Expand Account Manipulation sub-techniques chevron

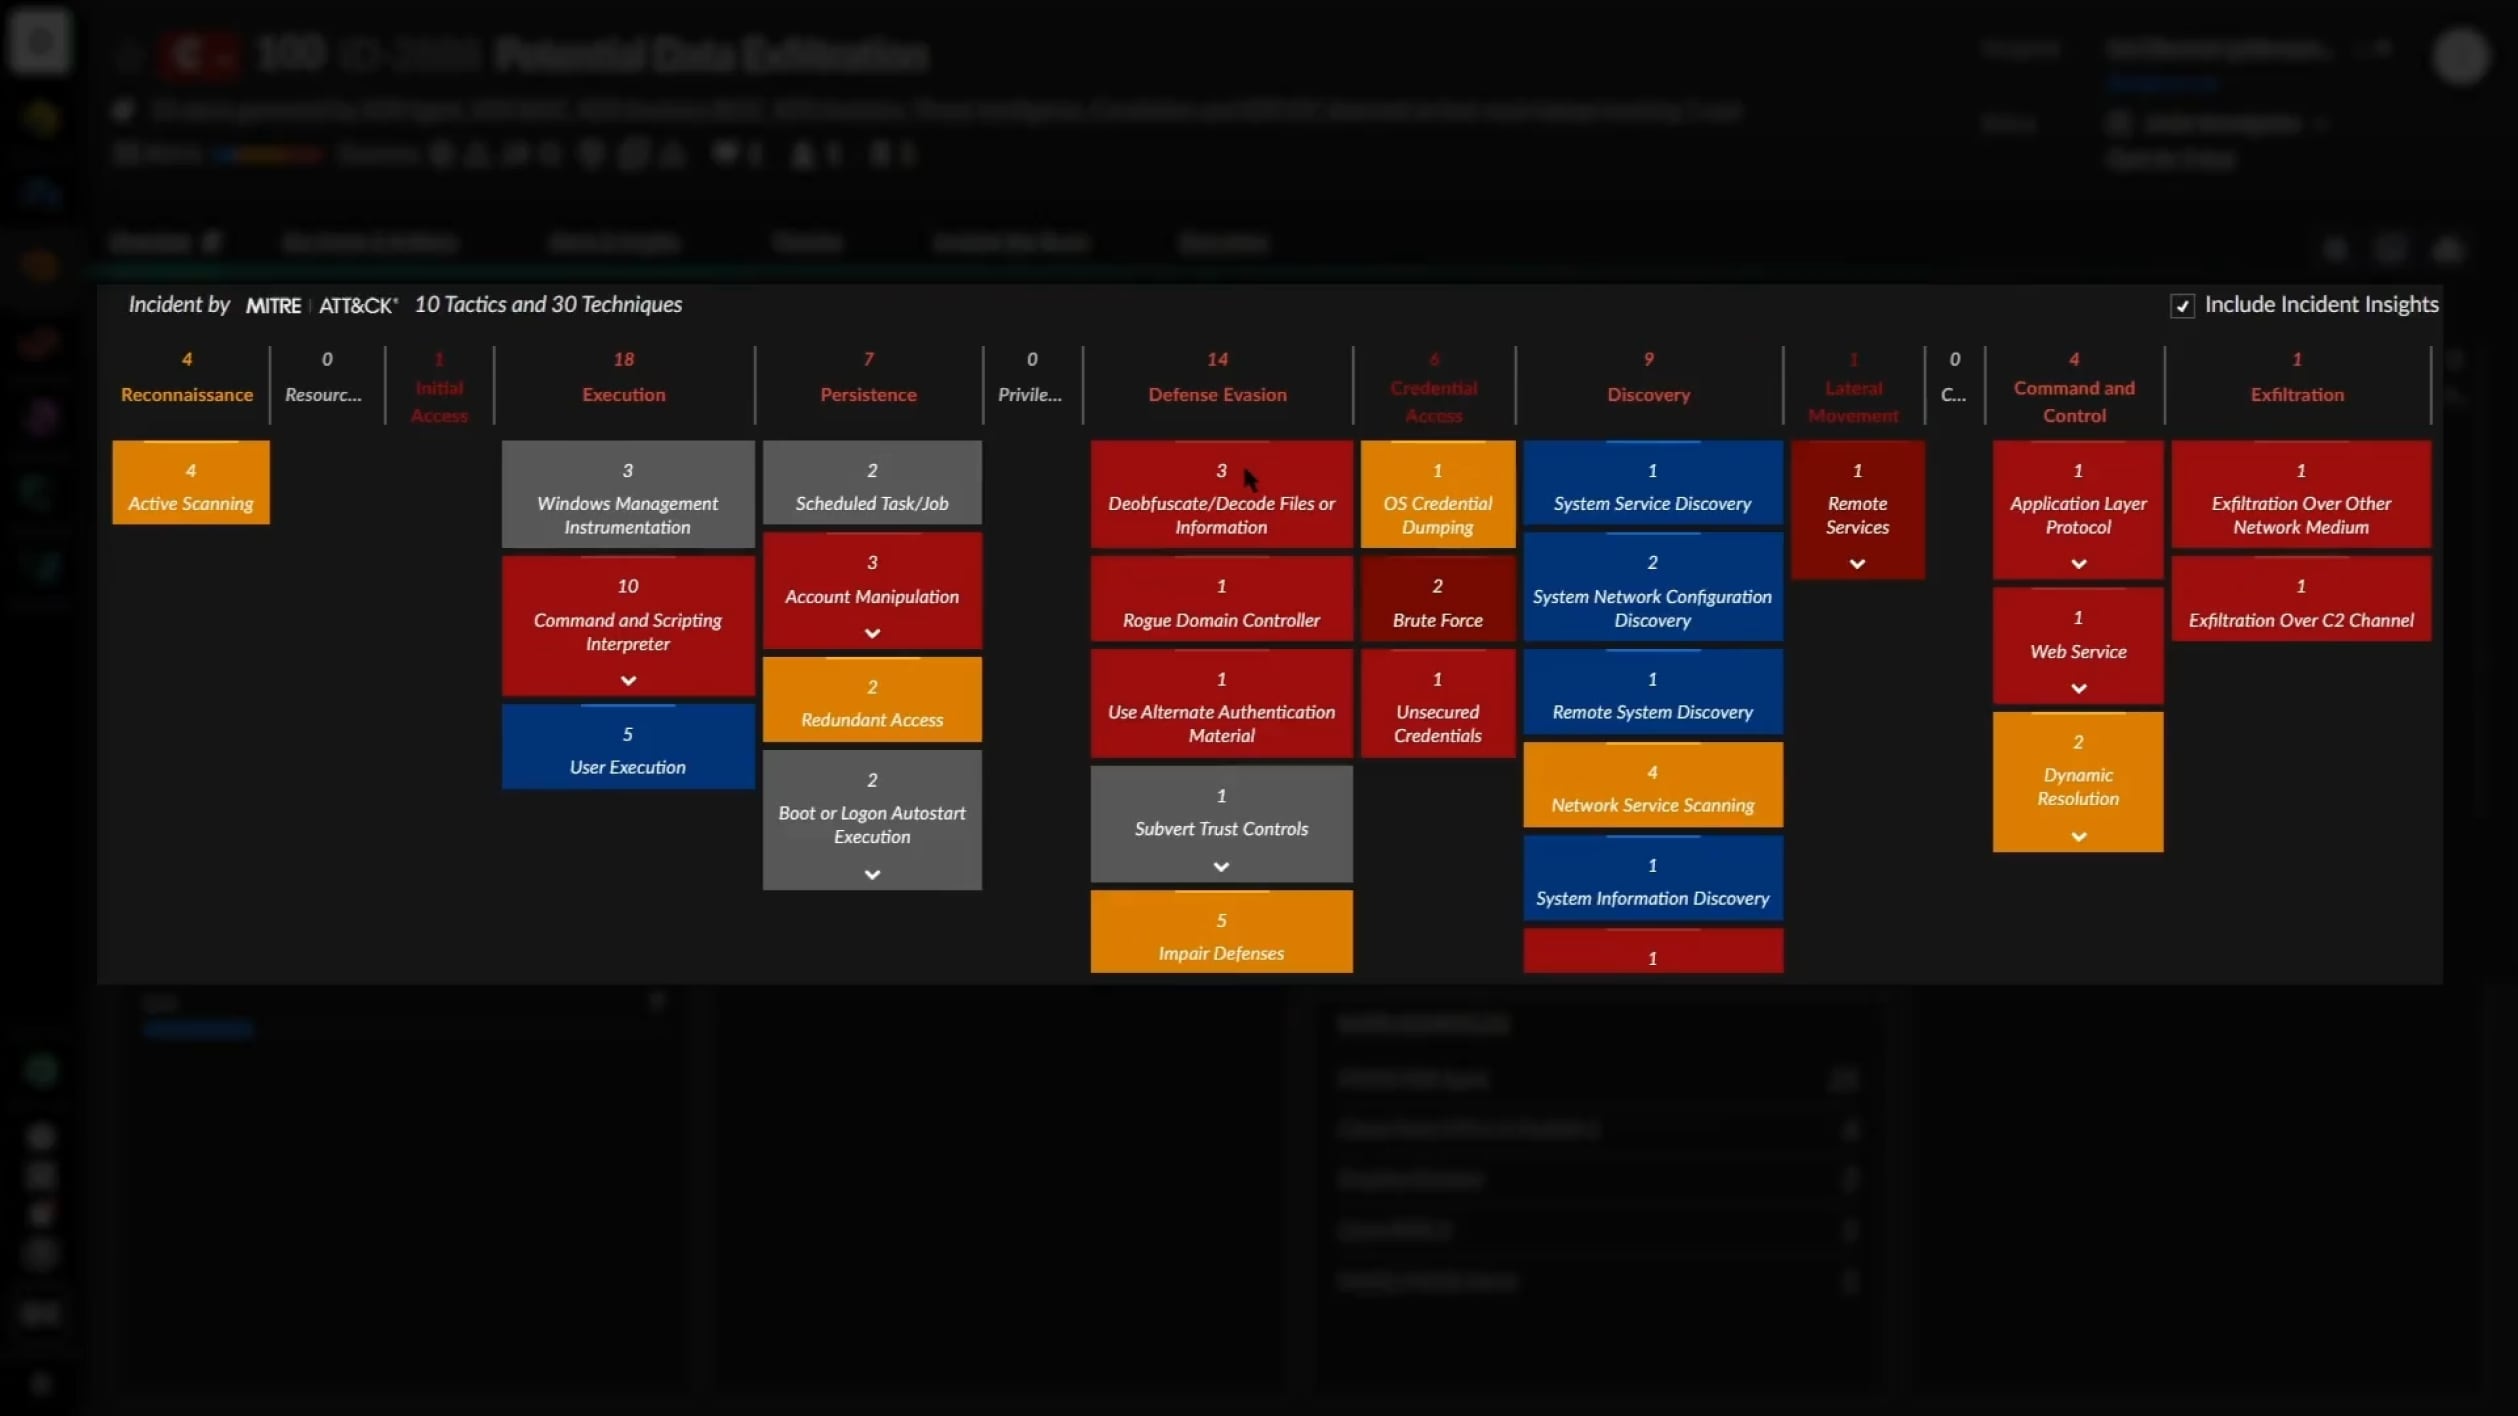point(872,633)
